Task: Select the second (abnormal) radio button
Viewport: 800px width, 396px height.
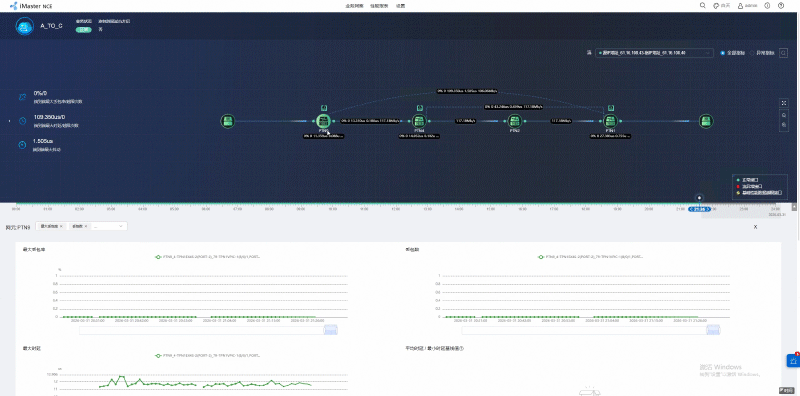Action: 753,53
